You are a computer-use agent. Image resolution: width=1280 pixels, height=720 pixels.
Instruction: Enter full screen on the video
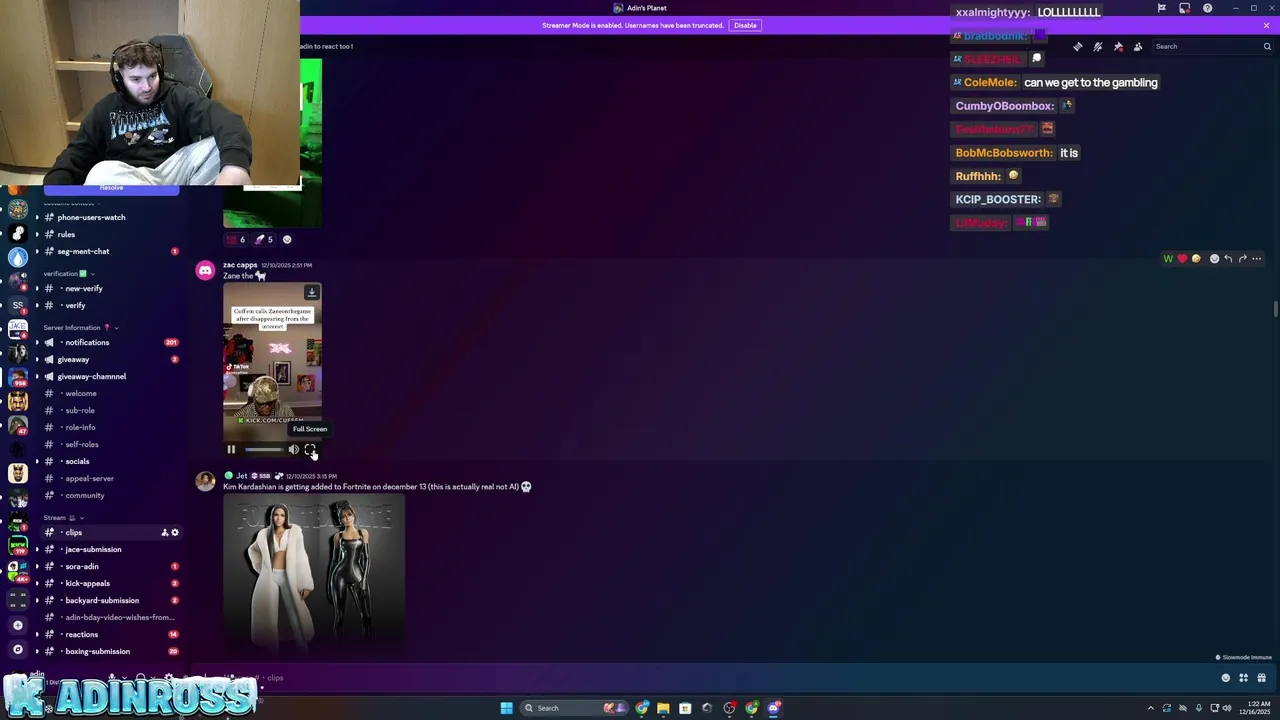(x=310, y=450)
